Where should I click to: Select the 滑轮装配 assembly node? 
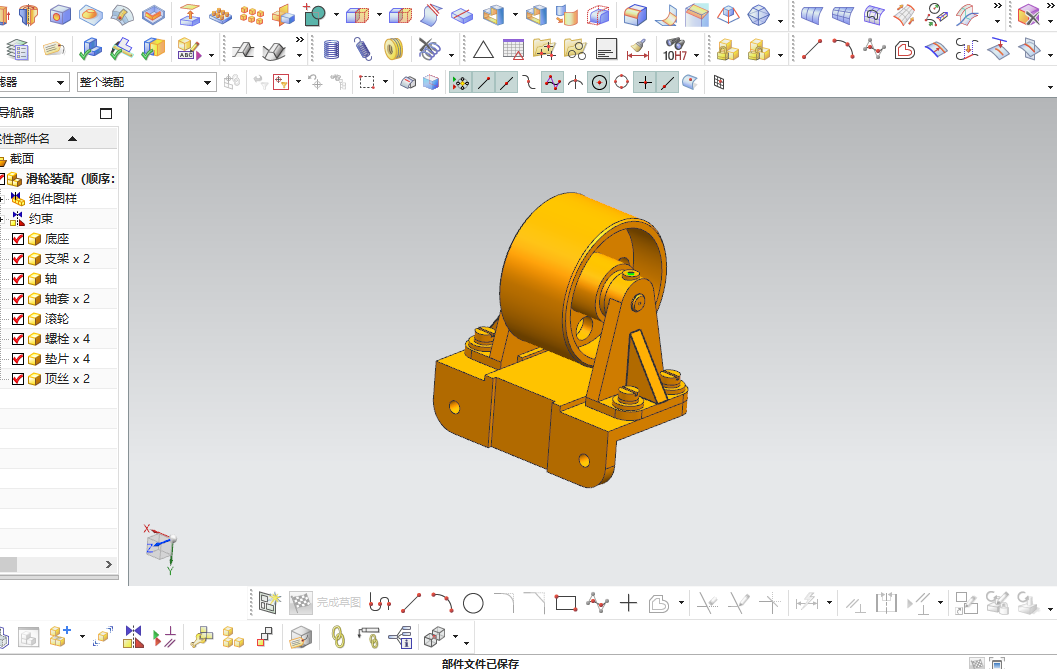tap(69, 179)
